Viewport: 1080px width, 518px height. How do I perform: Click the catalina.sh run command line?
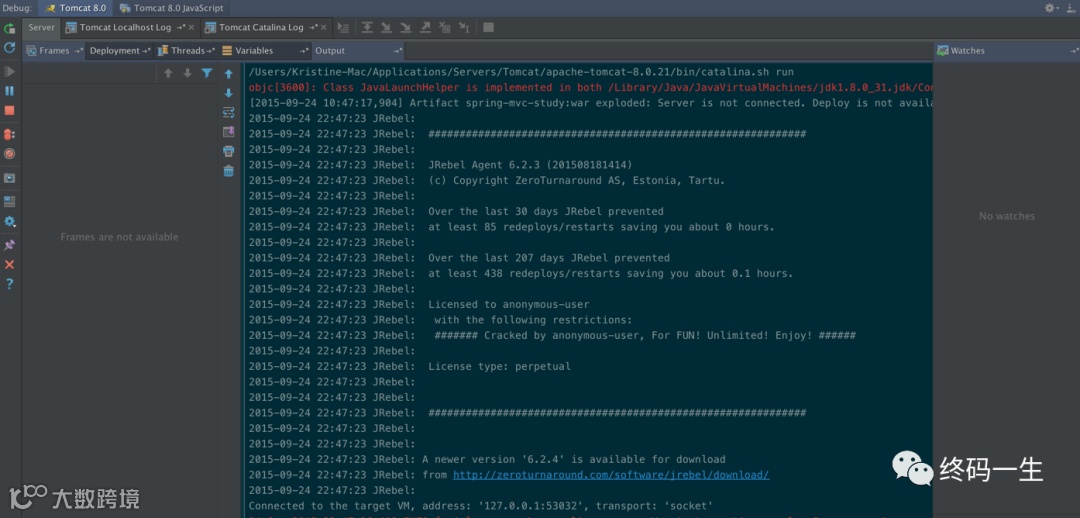(521, 72)
